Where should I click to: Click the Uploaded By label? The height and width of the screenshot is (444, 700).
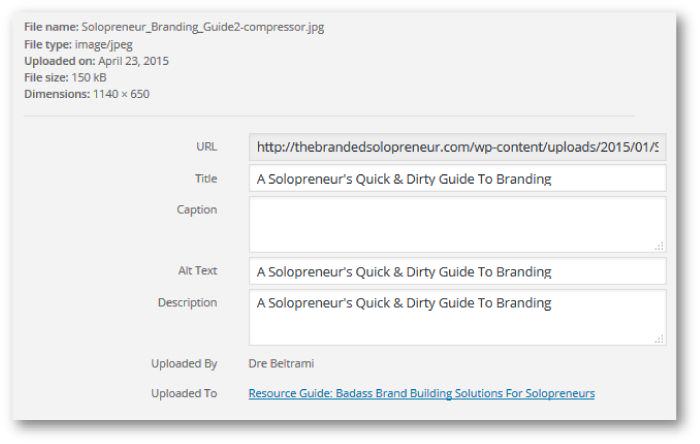(184, 364)
